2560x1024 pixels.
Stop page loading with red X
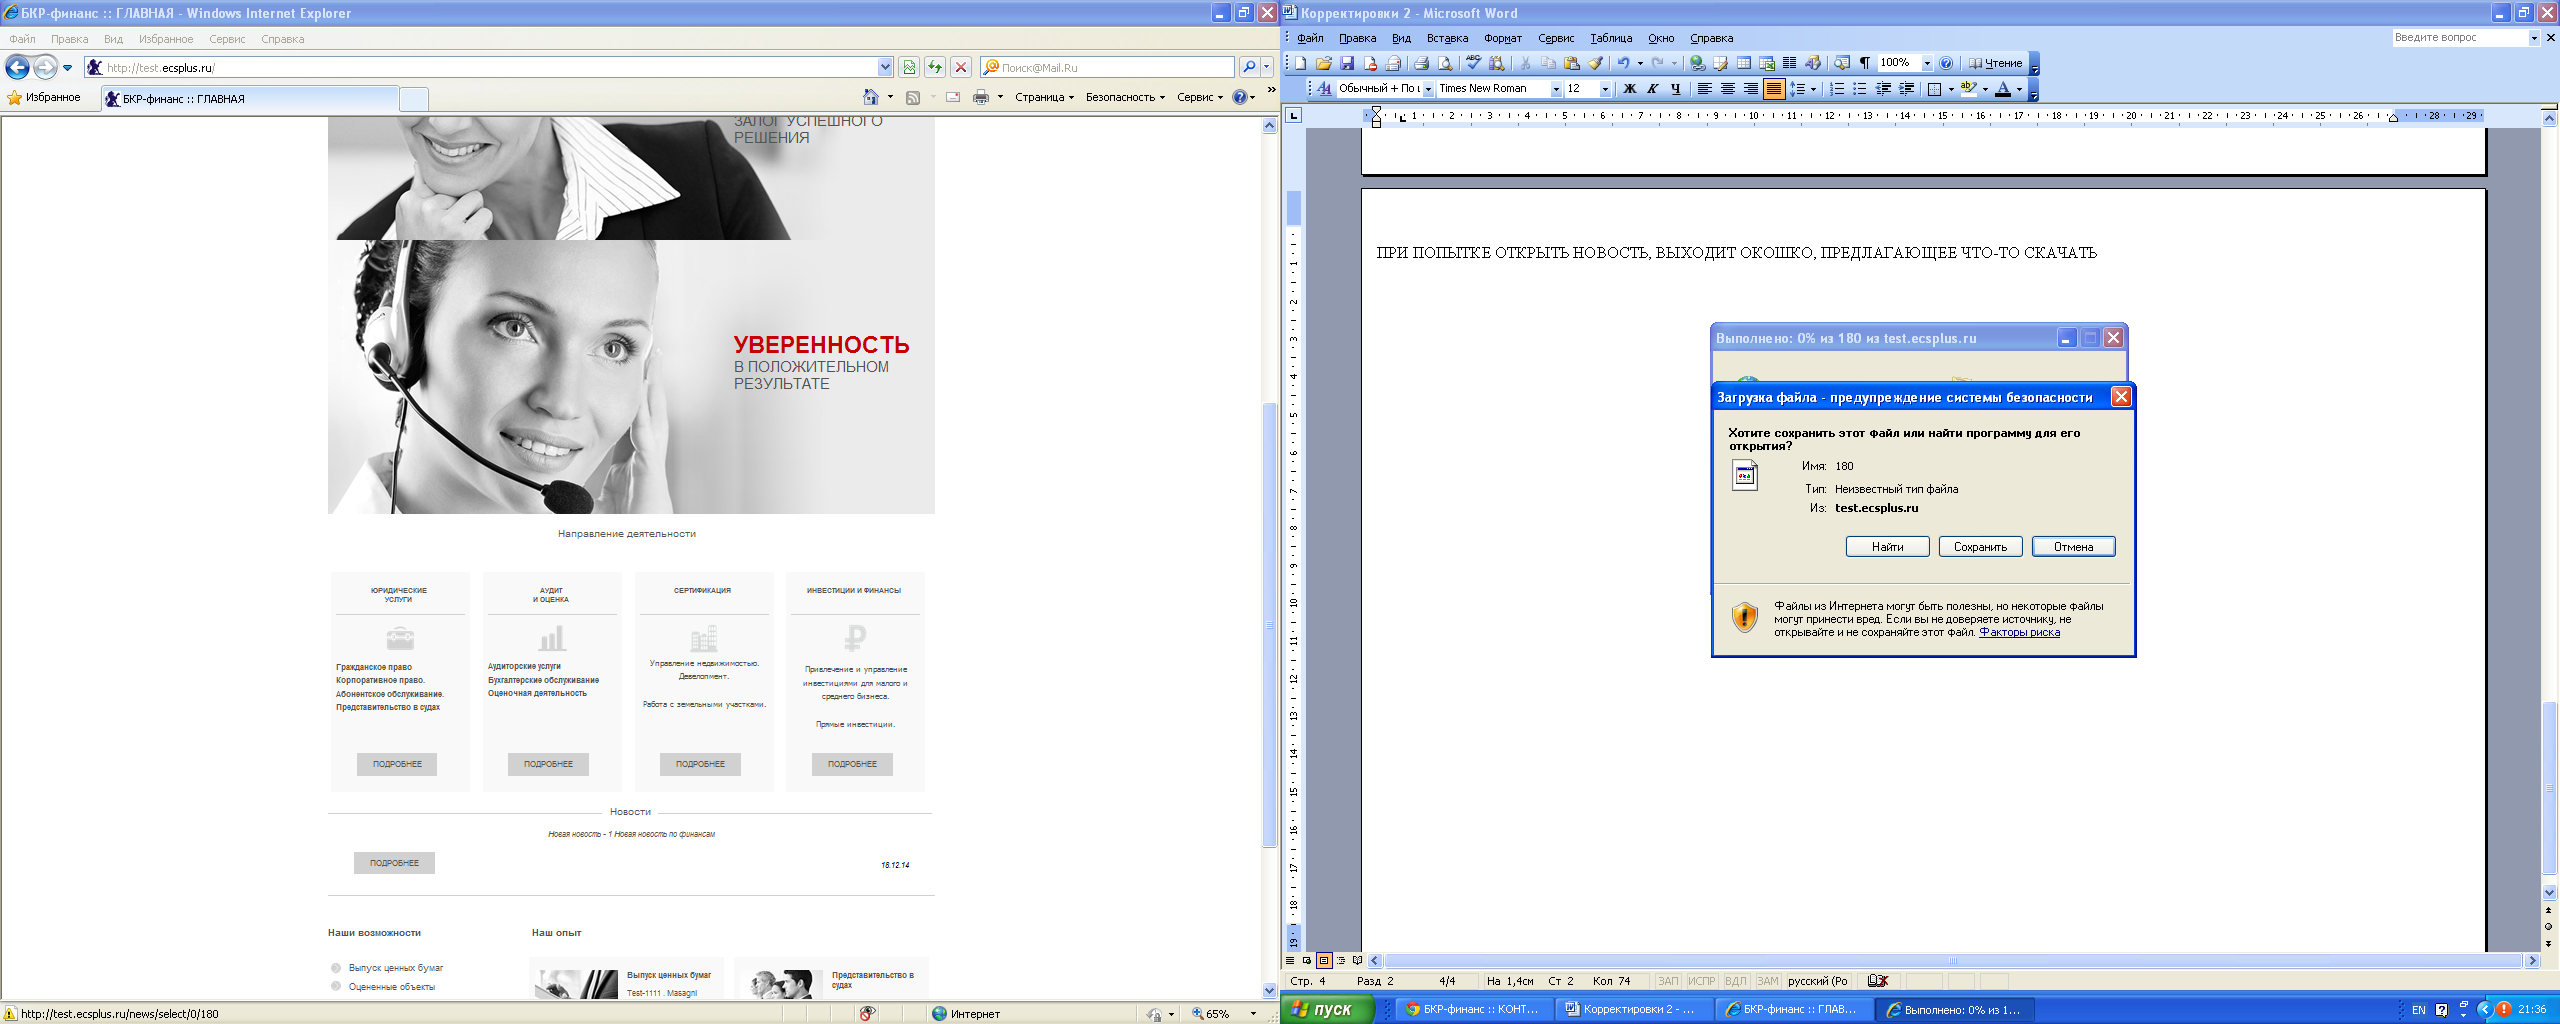coord(961,67)
